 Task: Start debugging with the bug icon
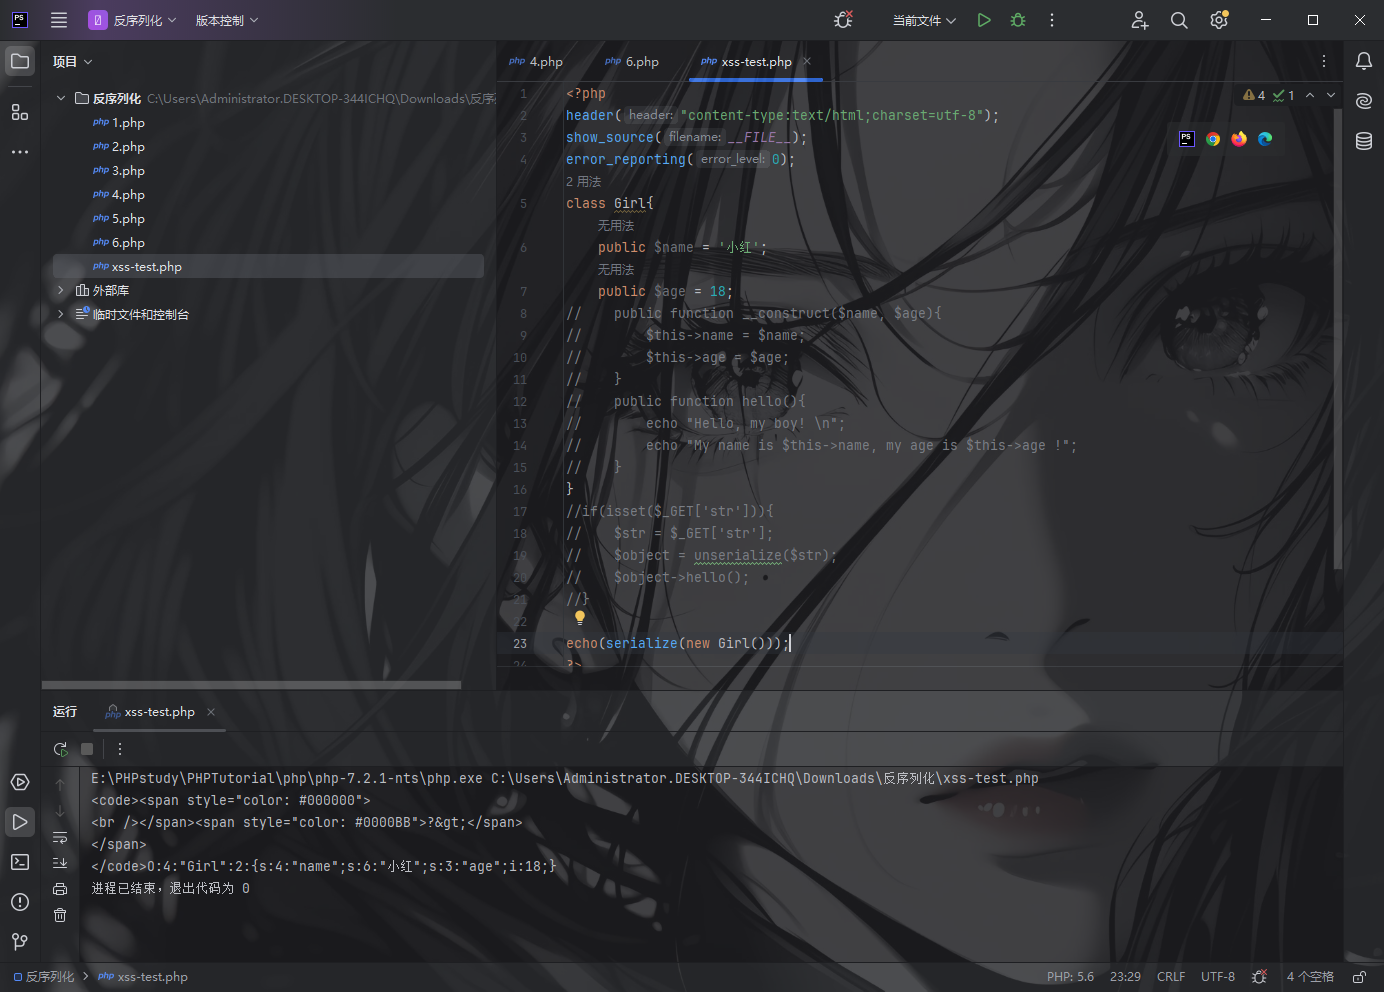(x=1018, y=20)
